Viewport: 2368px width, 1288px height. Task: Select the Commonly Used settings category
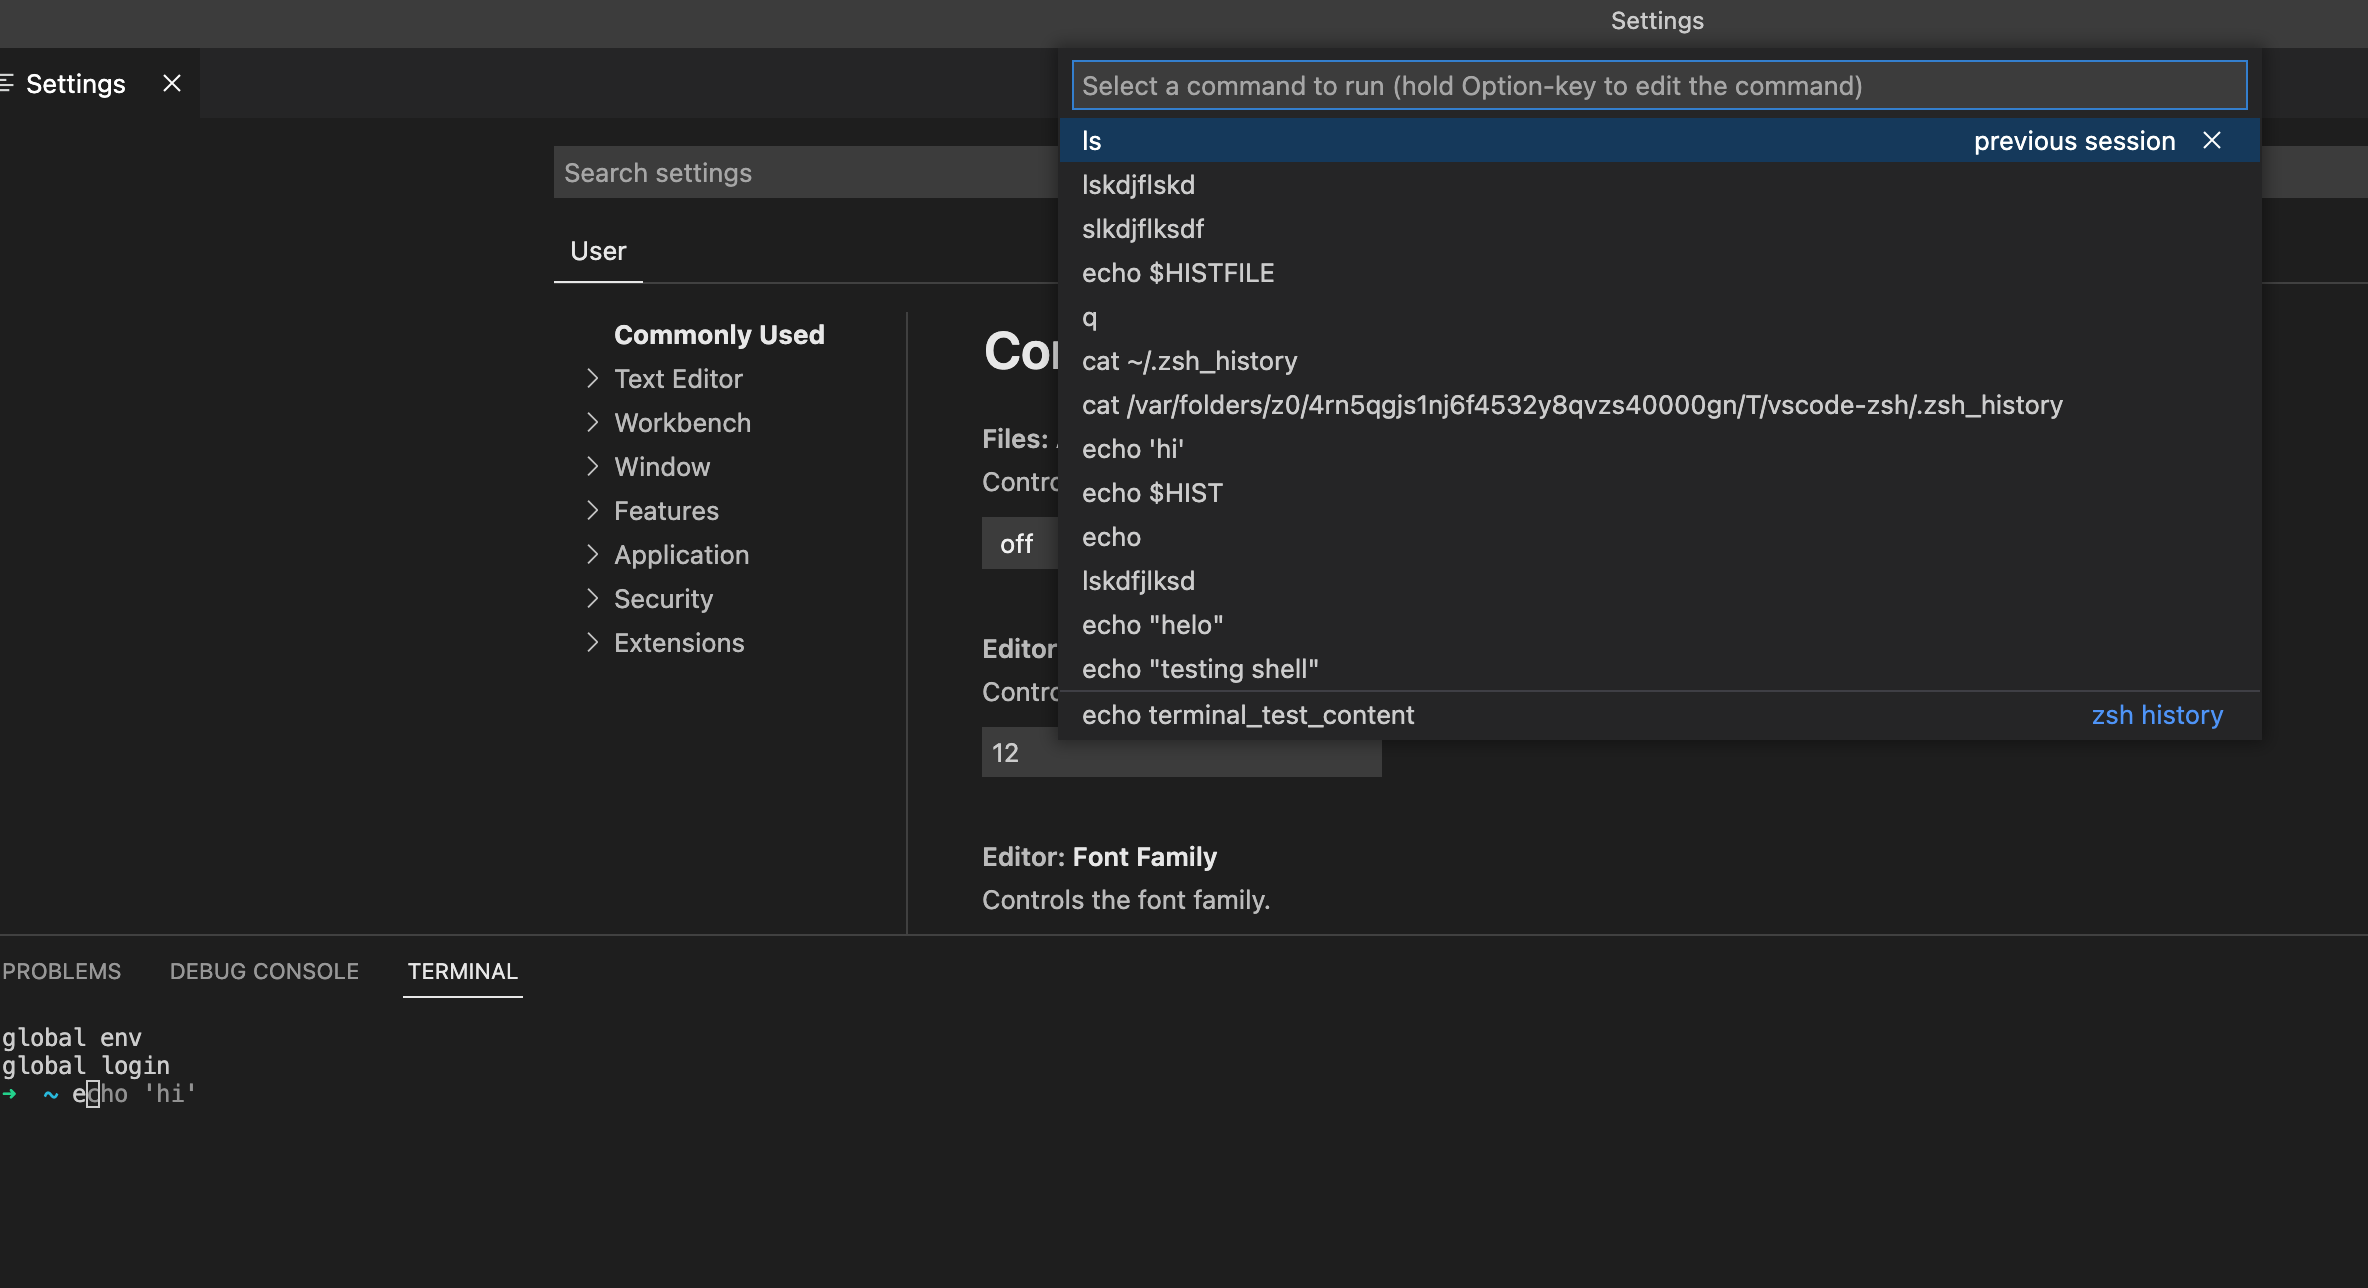click(x=719, y=334)
